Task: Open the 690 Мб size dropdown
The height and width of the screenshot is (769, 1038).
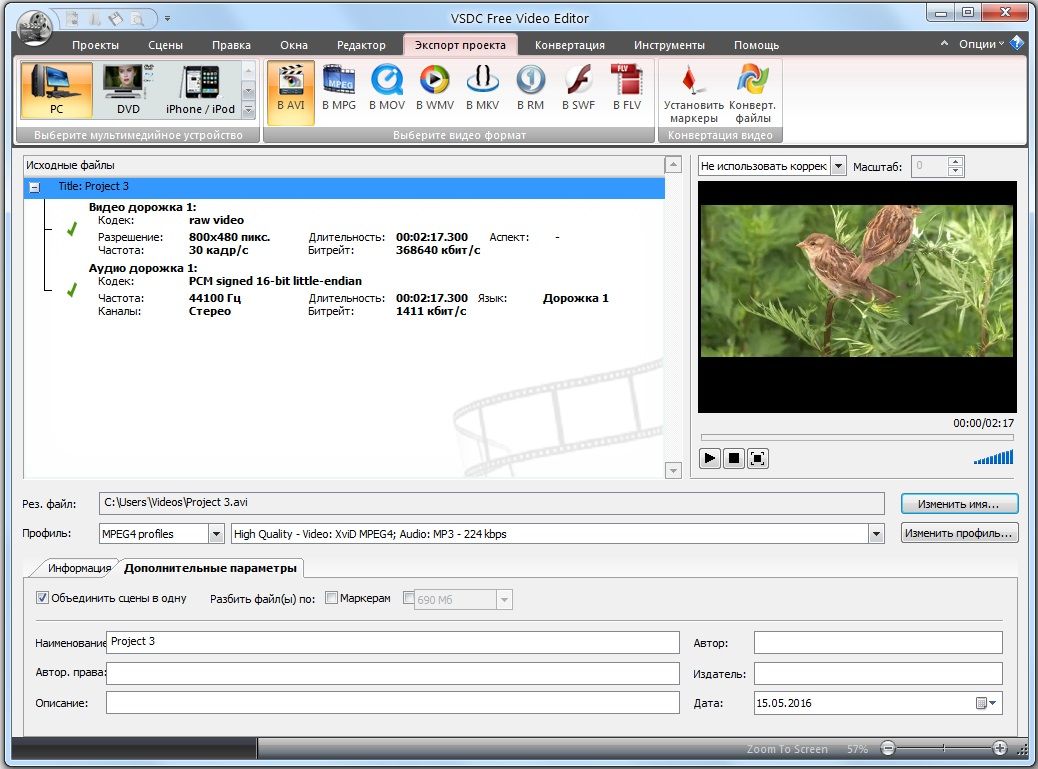Action: point(504,600)
